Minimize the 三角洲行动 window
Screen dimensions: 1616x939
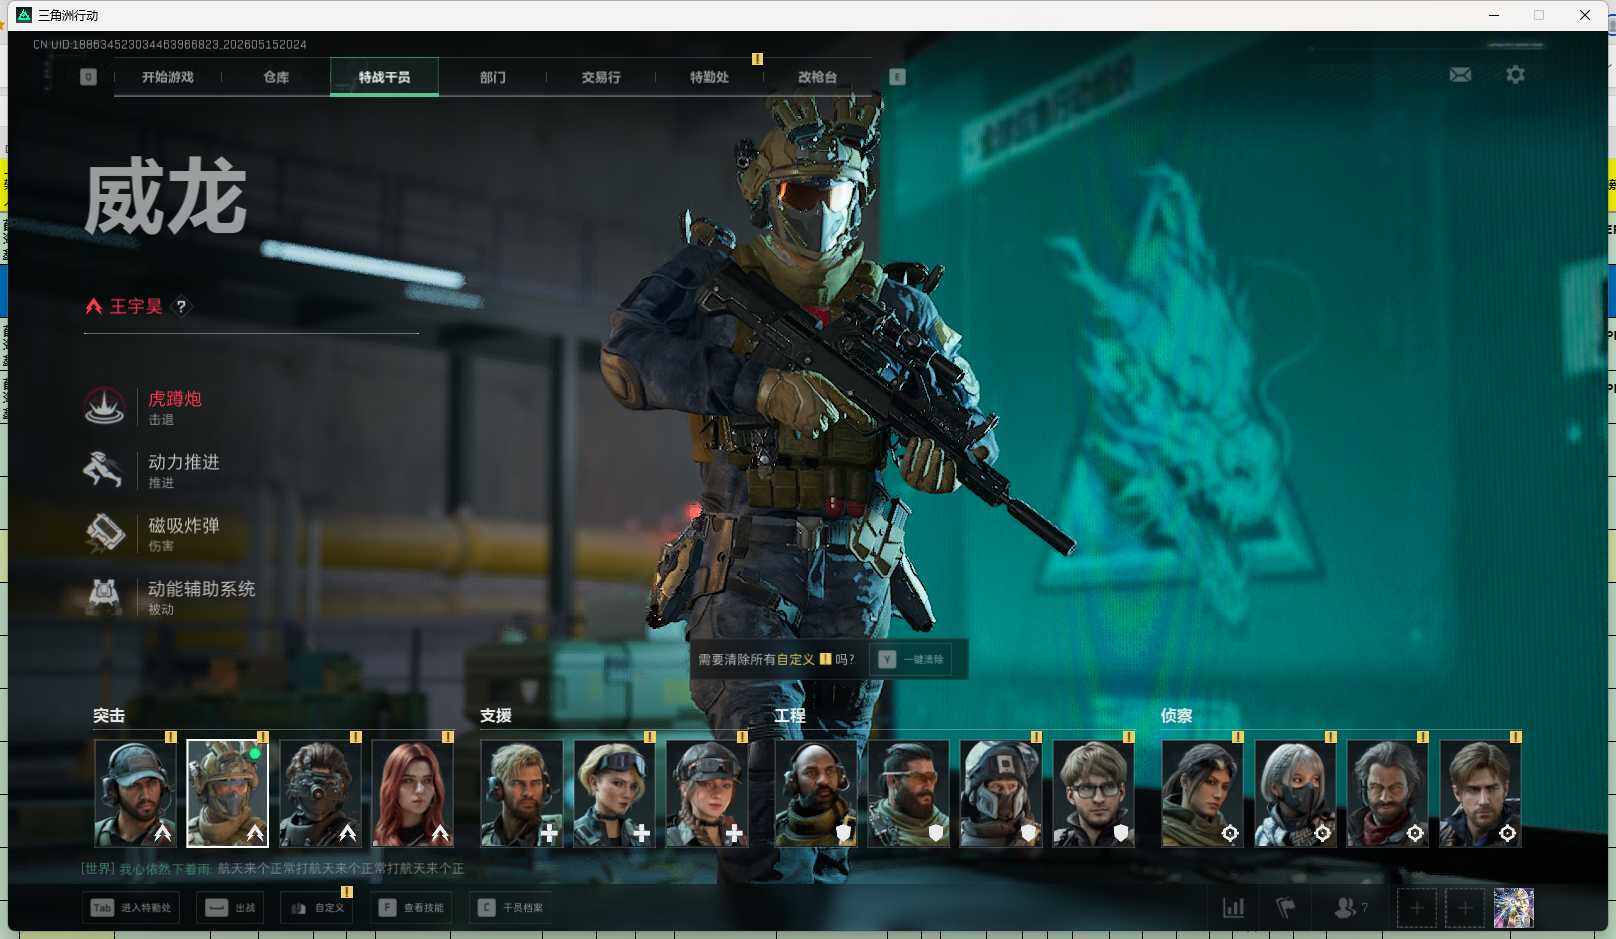[x=1494, y=15]
